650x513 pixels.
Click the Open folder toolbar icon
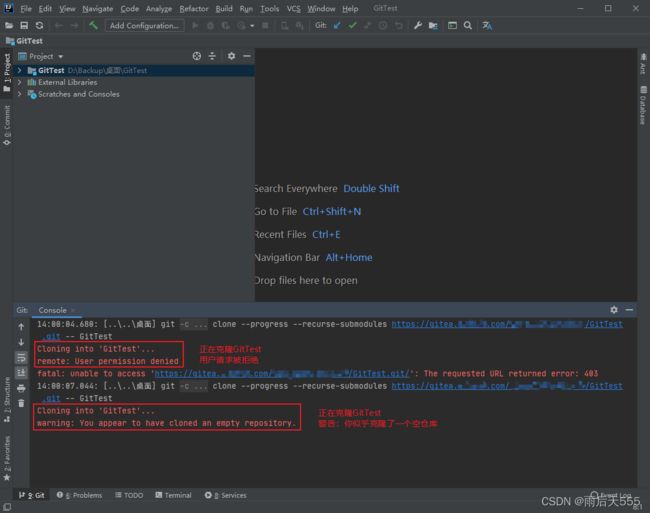(9, 26)
